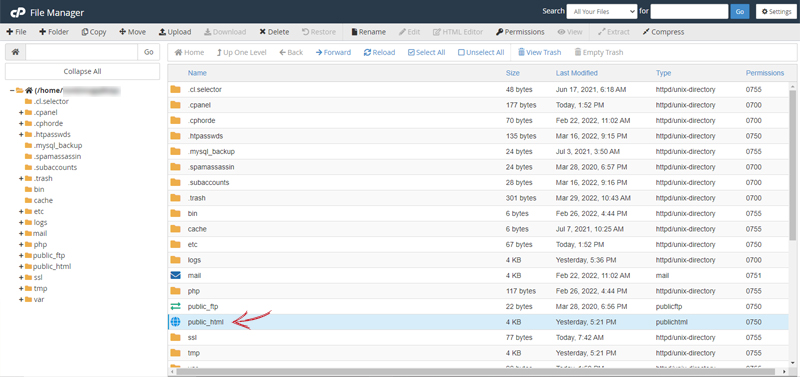The image size is (800, 377).
Task: Expand .cphorde in the folder tree
Action: coord(21,123)
